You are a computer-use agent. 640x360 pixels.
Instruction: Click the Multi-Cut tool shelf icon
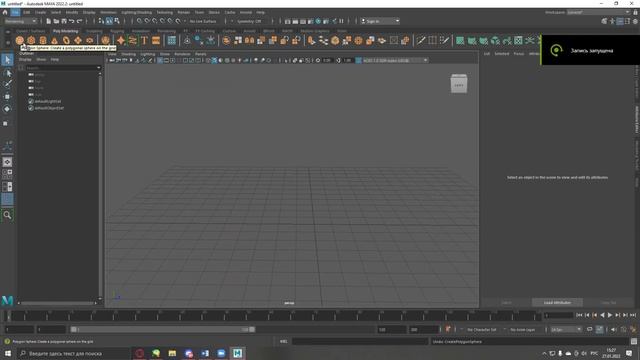(x=421, y=40)
